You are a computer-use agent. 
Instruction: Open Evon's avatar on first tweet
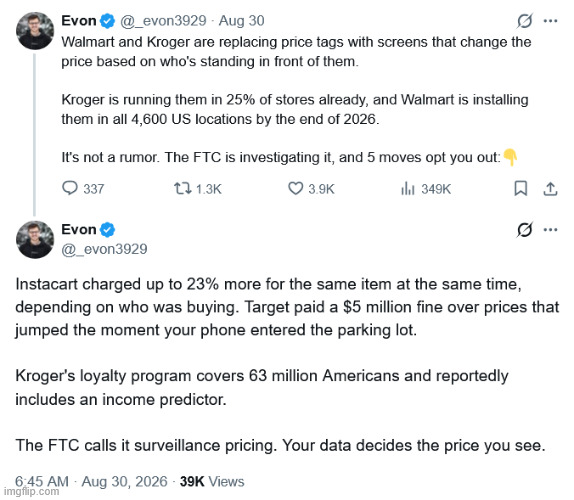tap(35, 31)
